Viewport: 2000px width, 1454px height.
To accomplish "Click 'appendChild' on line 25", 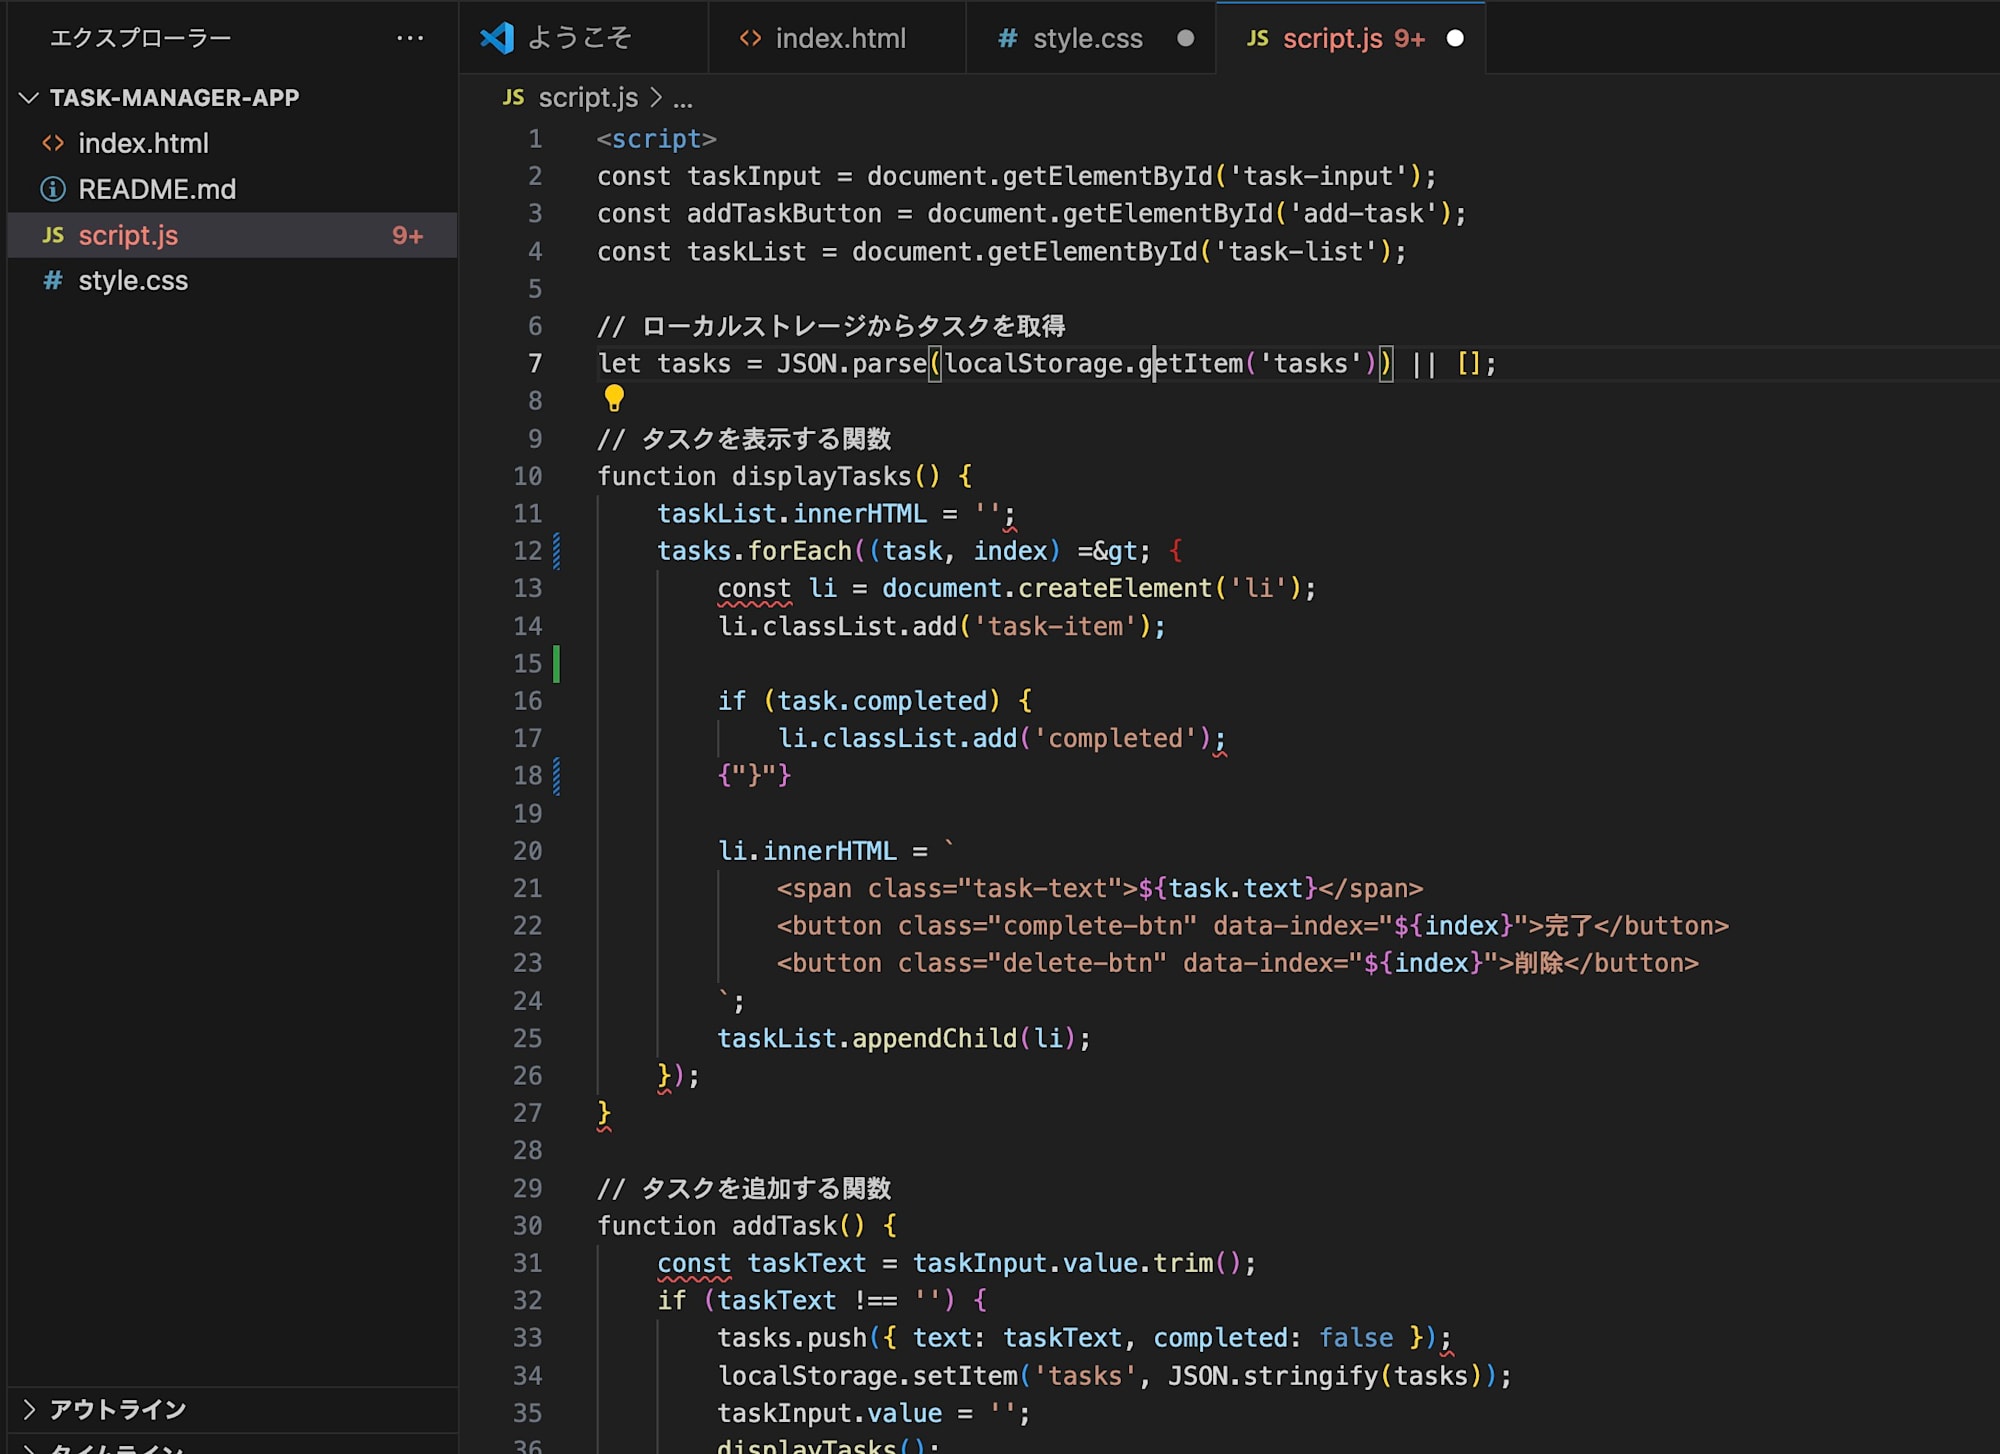I will click(934, 1038).
